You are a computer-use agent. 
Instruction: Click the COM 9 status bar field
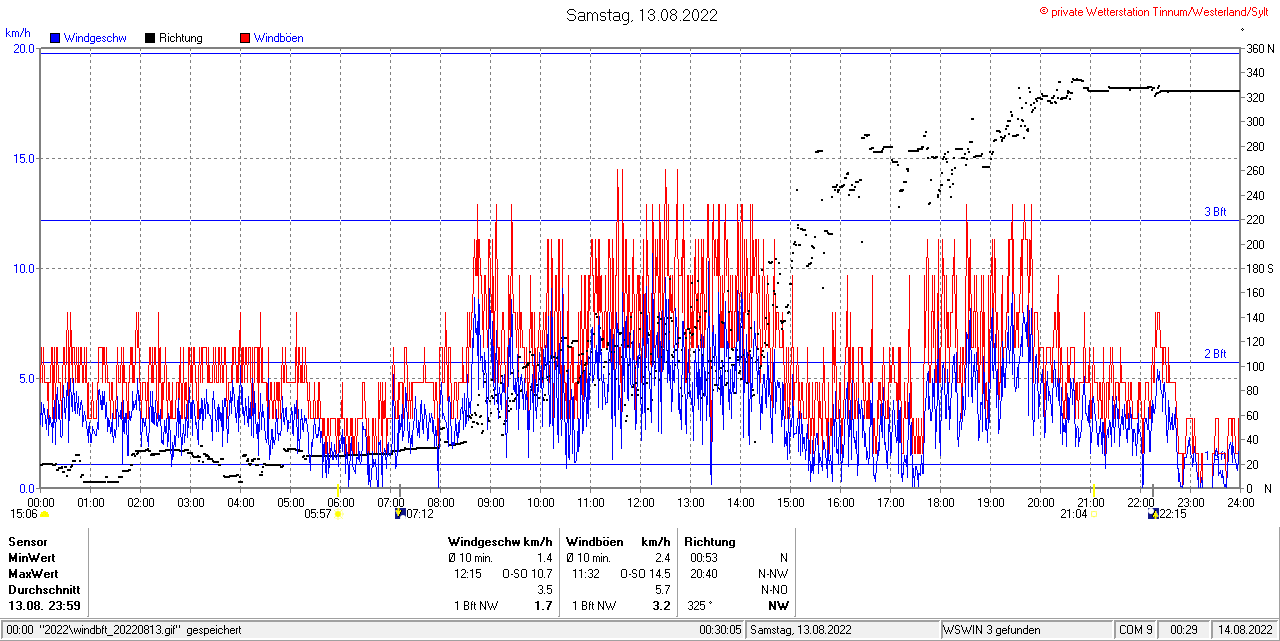click(1136, 630)
